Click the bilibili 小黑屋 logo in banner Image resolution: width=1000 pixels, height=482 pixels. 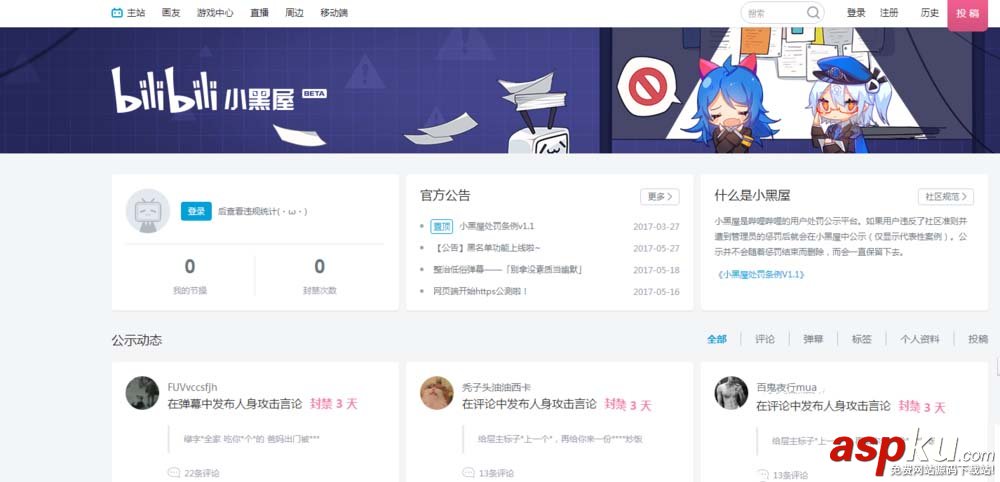coord(203,91)
